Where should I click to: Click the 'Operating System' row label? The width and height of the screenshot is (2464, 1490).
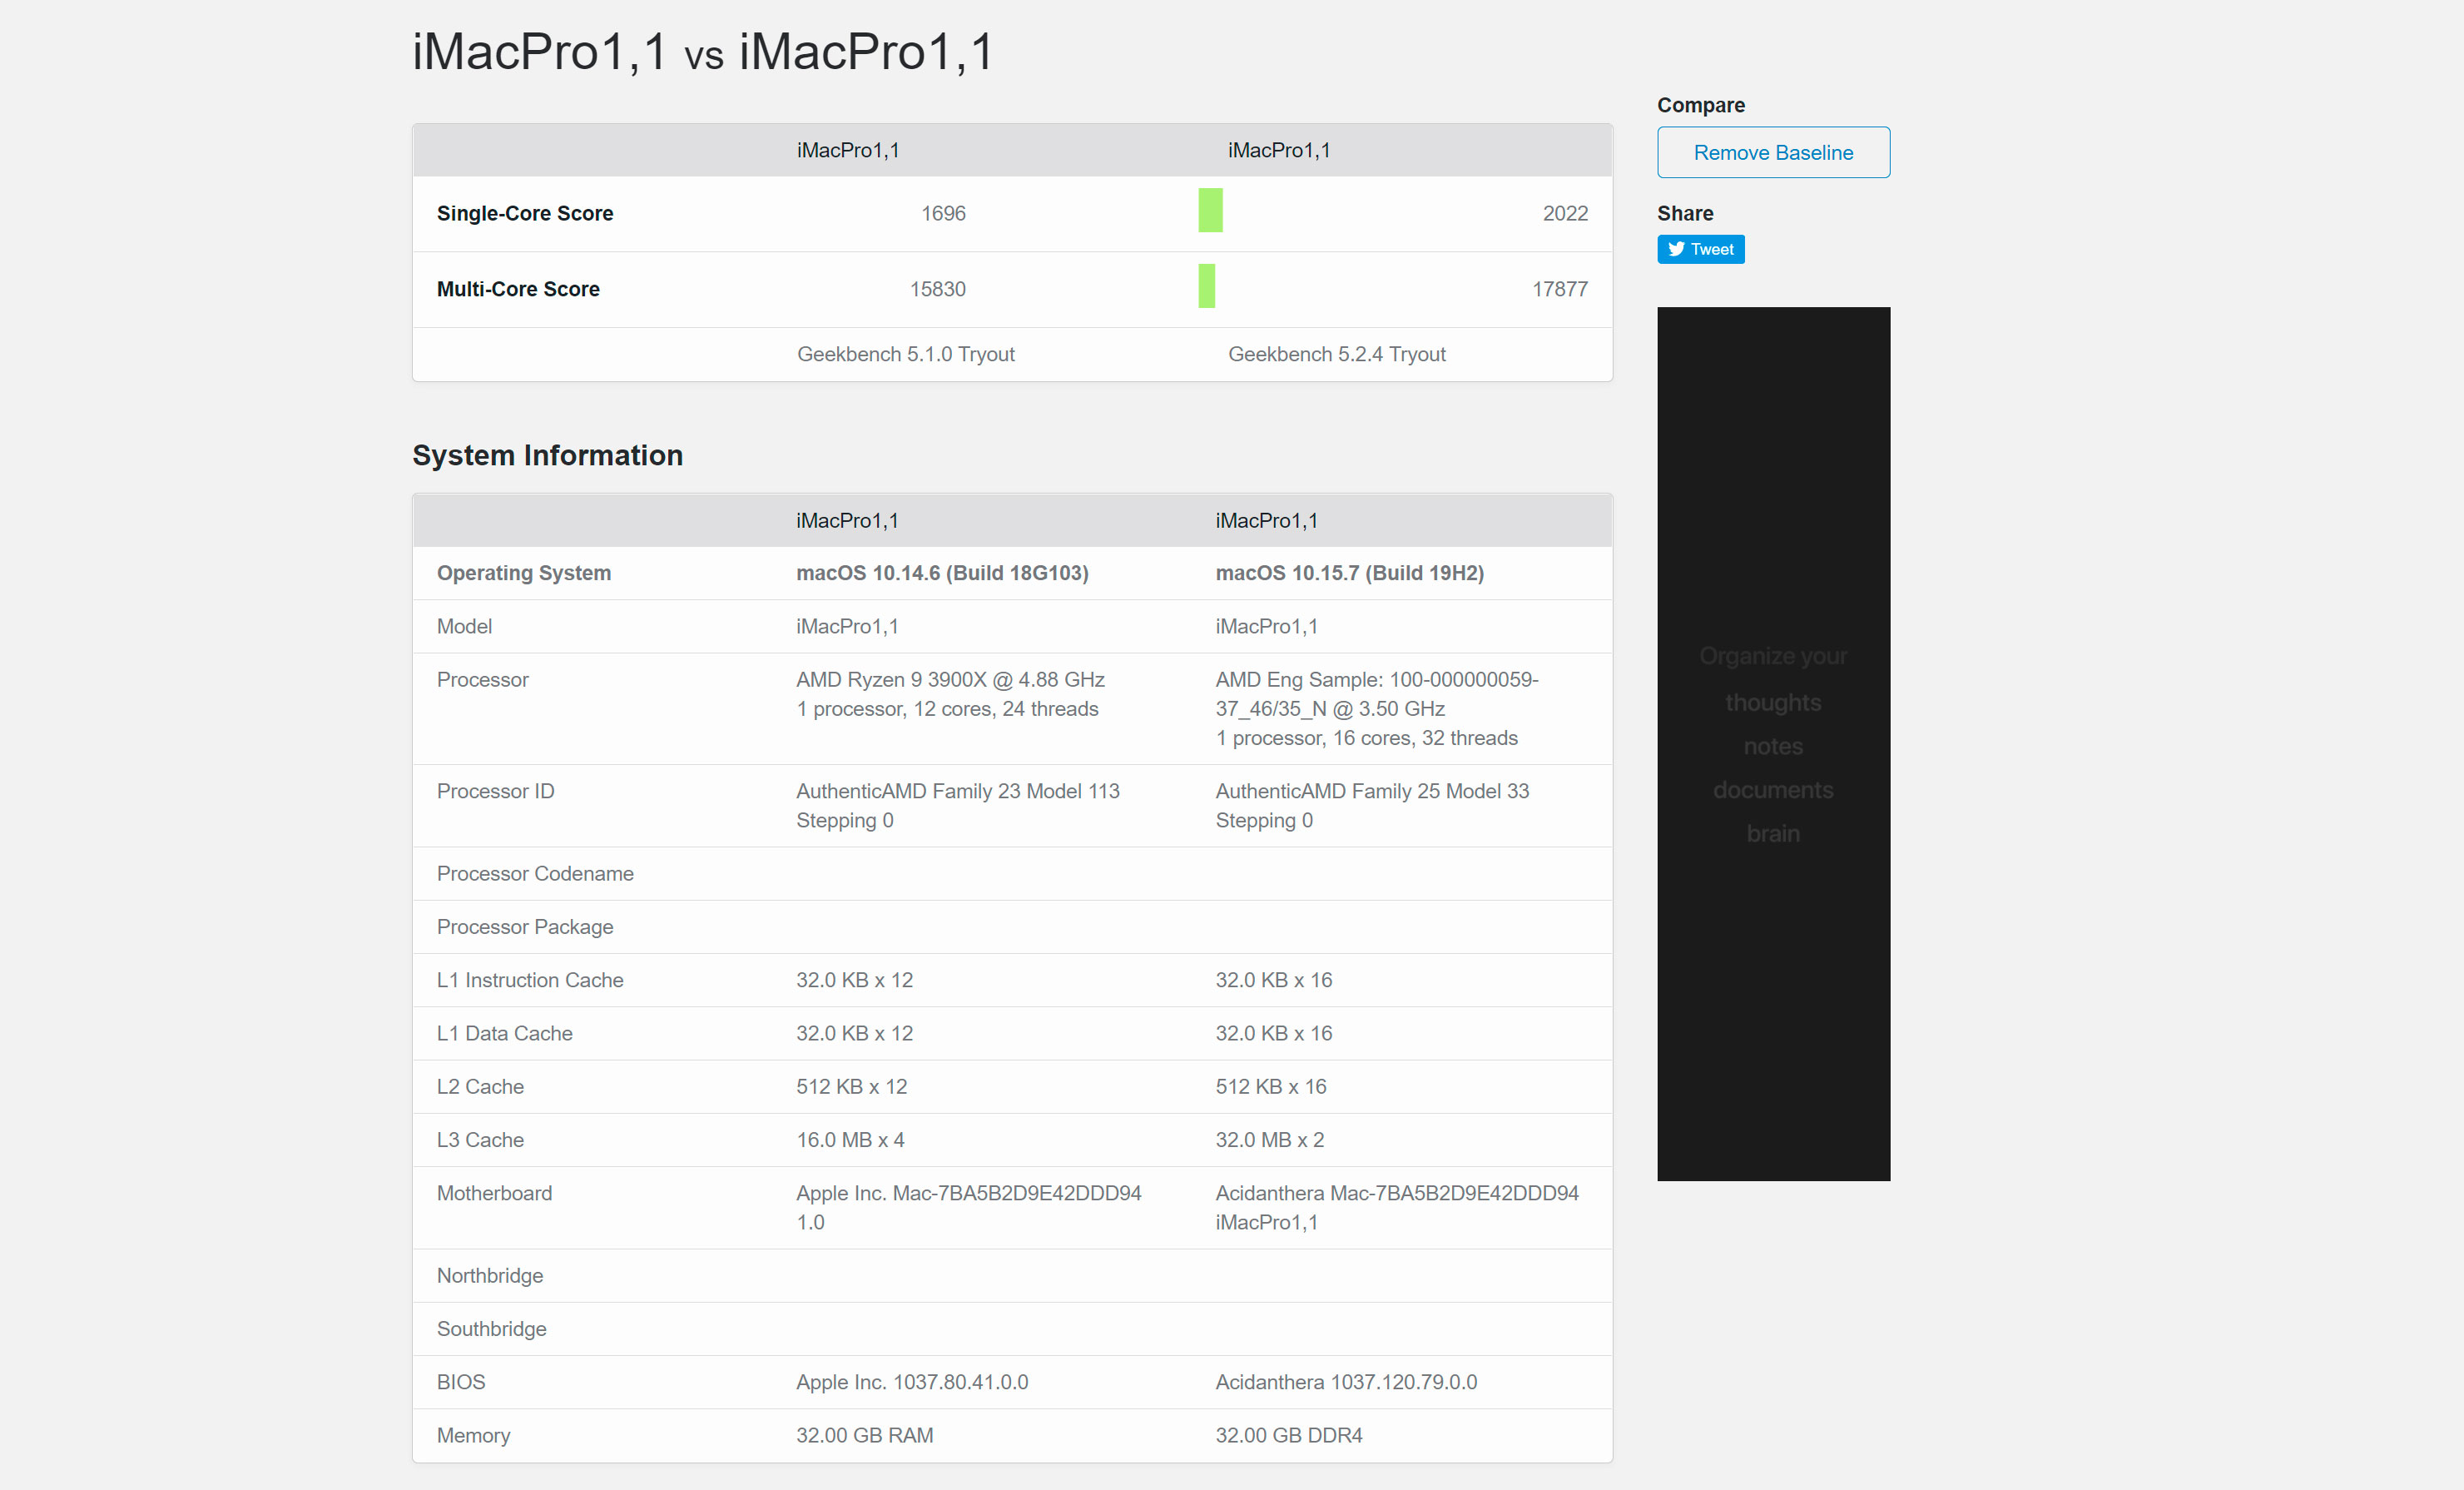523,573
